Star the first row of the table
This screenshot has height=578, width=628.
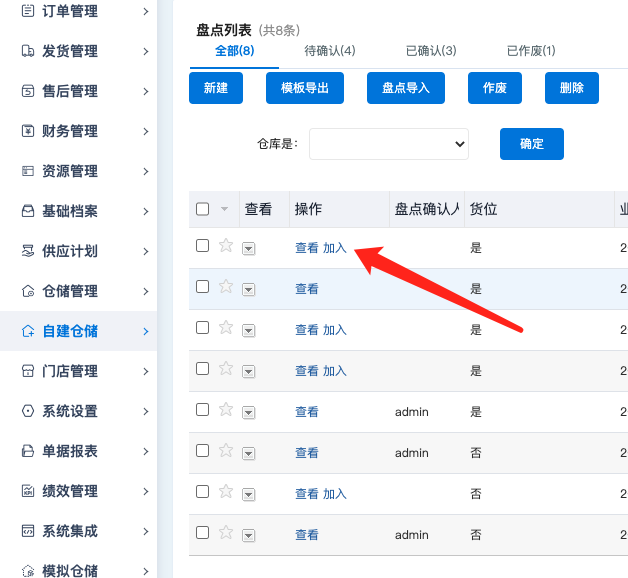pos(226,245)
